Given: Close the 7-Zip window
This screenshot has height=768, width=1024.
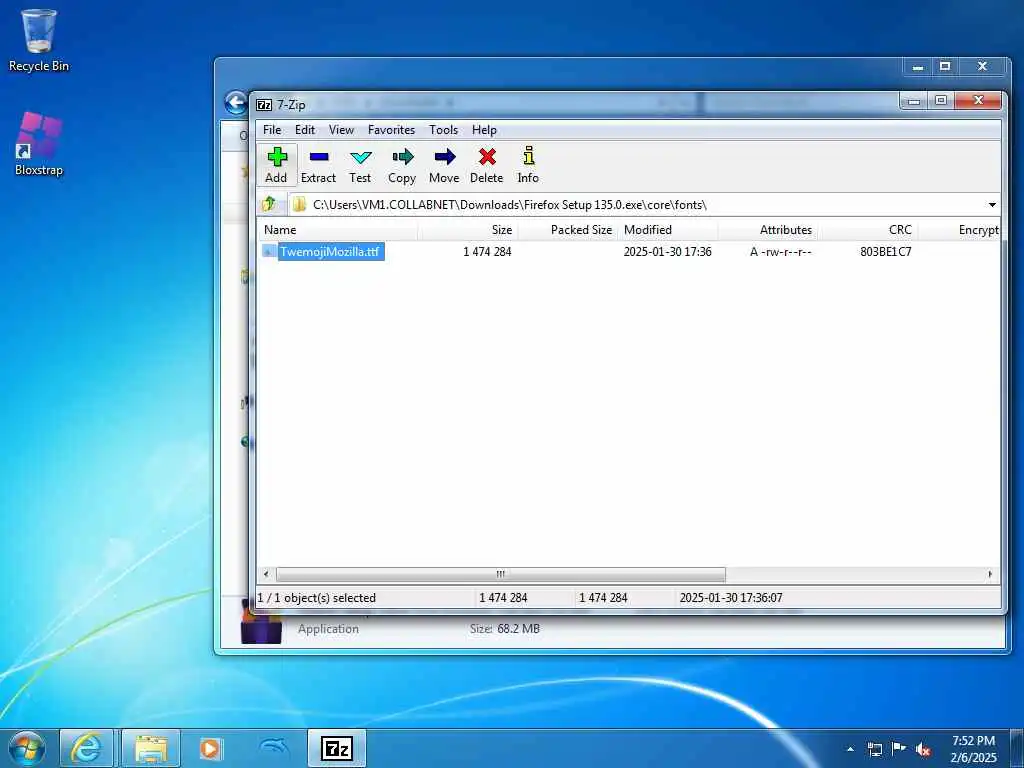Looking at the screenshot, I should pos(978,101).
